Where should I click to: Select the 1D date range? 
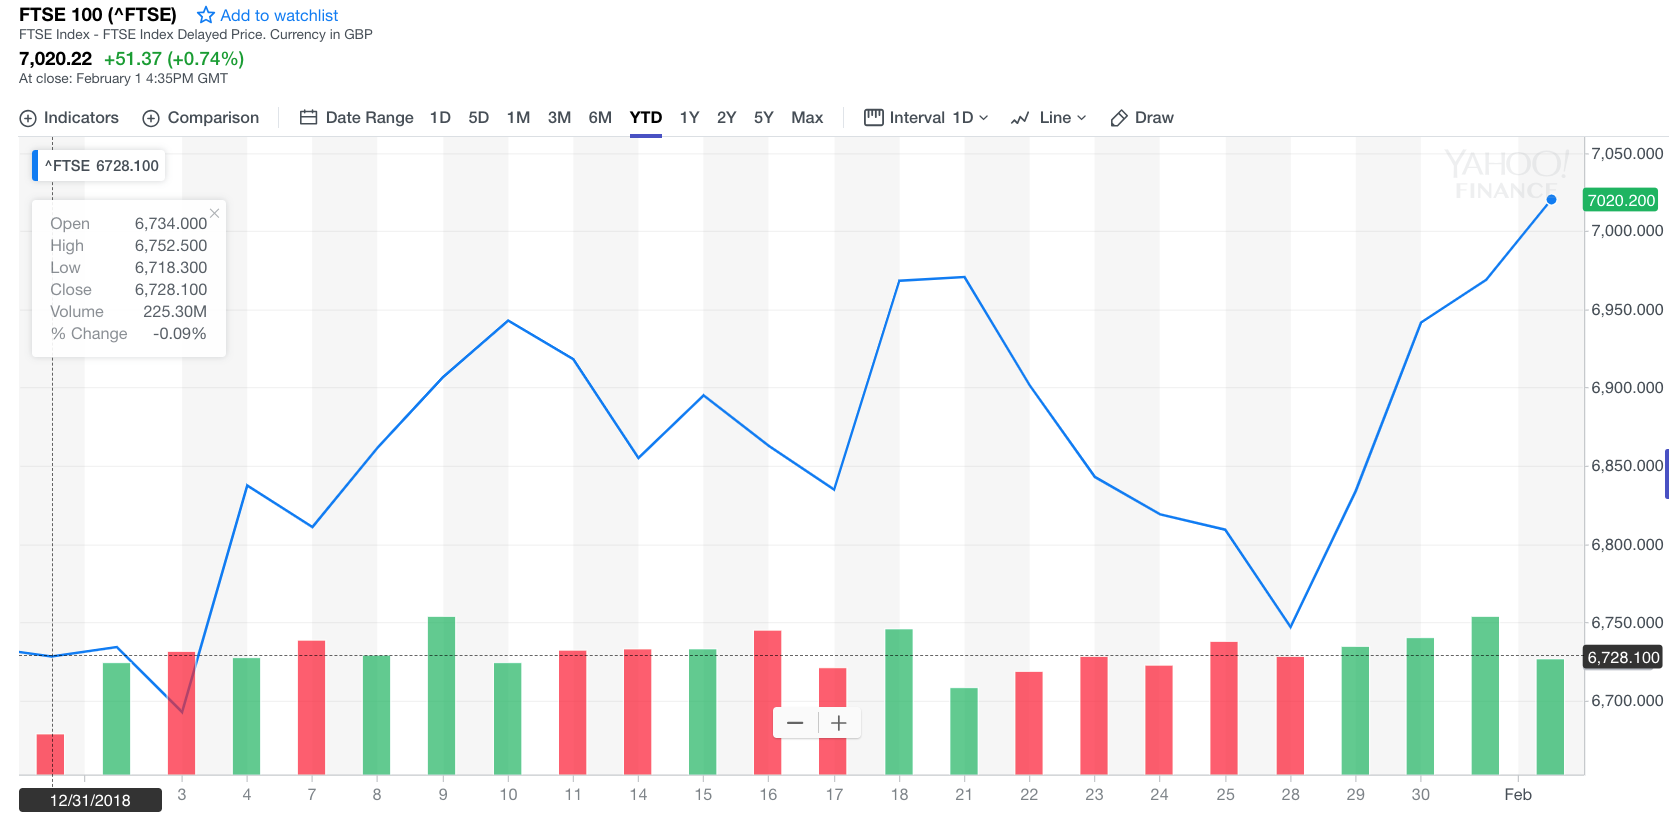(440, 118)
